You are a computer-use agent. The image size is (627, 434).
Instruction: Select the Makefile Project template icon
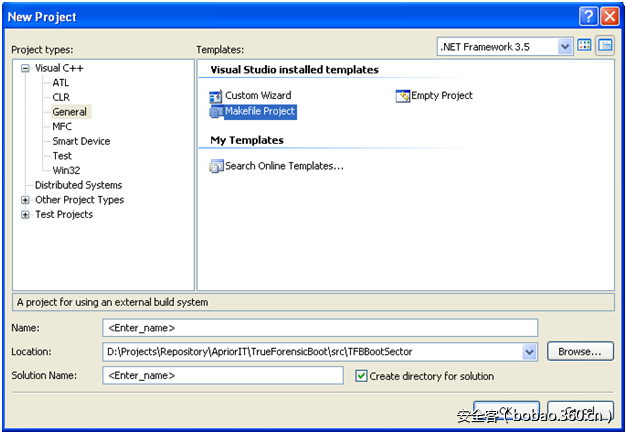click(216, 112)
